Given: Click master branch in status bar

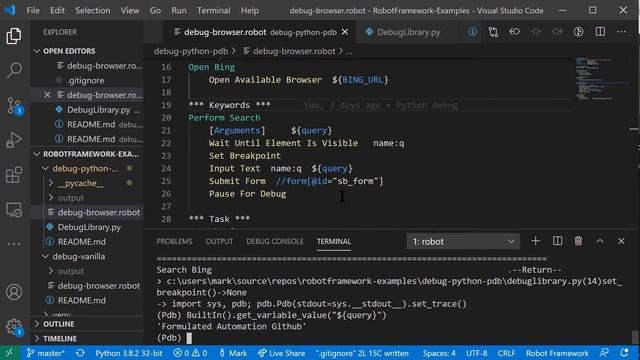Looking at the screenshot, I should 45,353.
